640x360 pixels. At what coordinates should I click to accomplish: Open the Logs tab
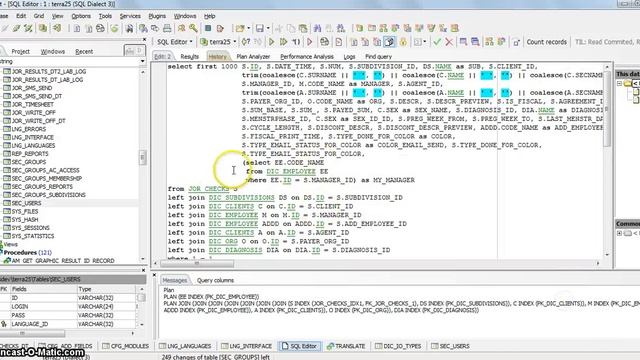pos(349,57)
